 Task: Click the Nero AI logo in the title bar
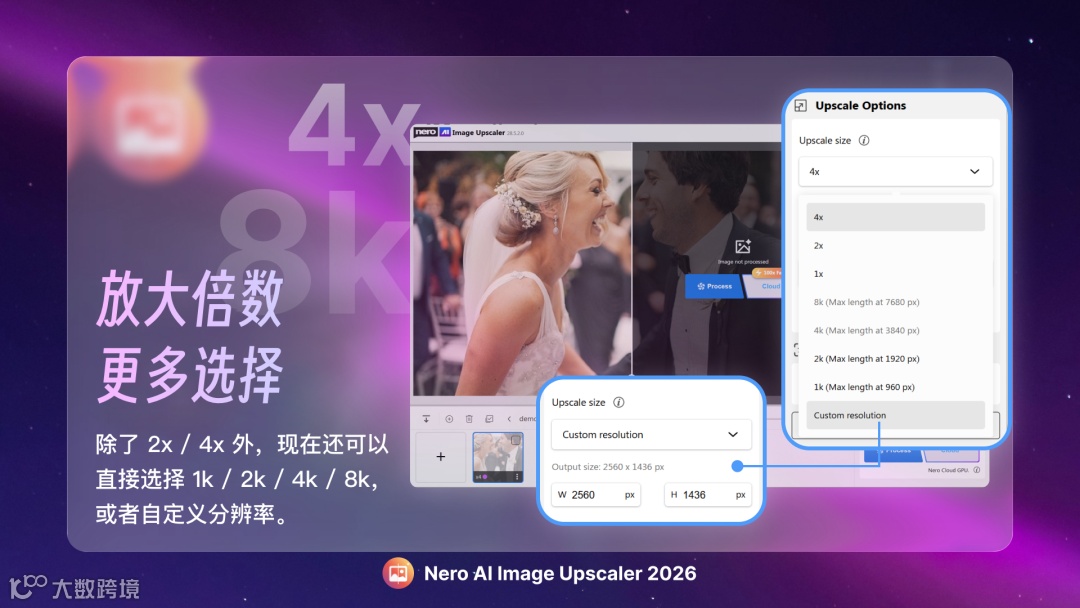[x=432, y=132]
